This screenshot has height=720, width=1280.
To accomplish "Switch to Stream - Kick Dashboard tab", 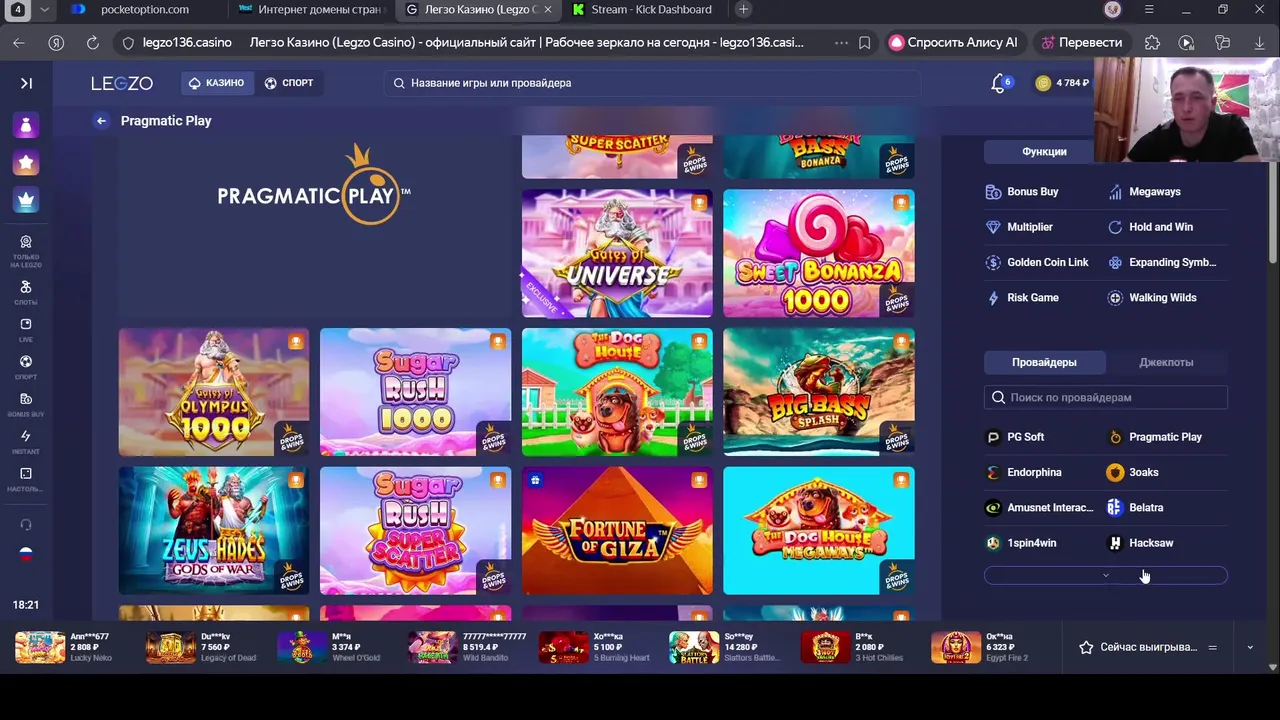I will pyautogui.click(x=641, y=10).
